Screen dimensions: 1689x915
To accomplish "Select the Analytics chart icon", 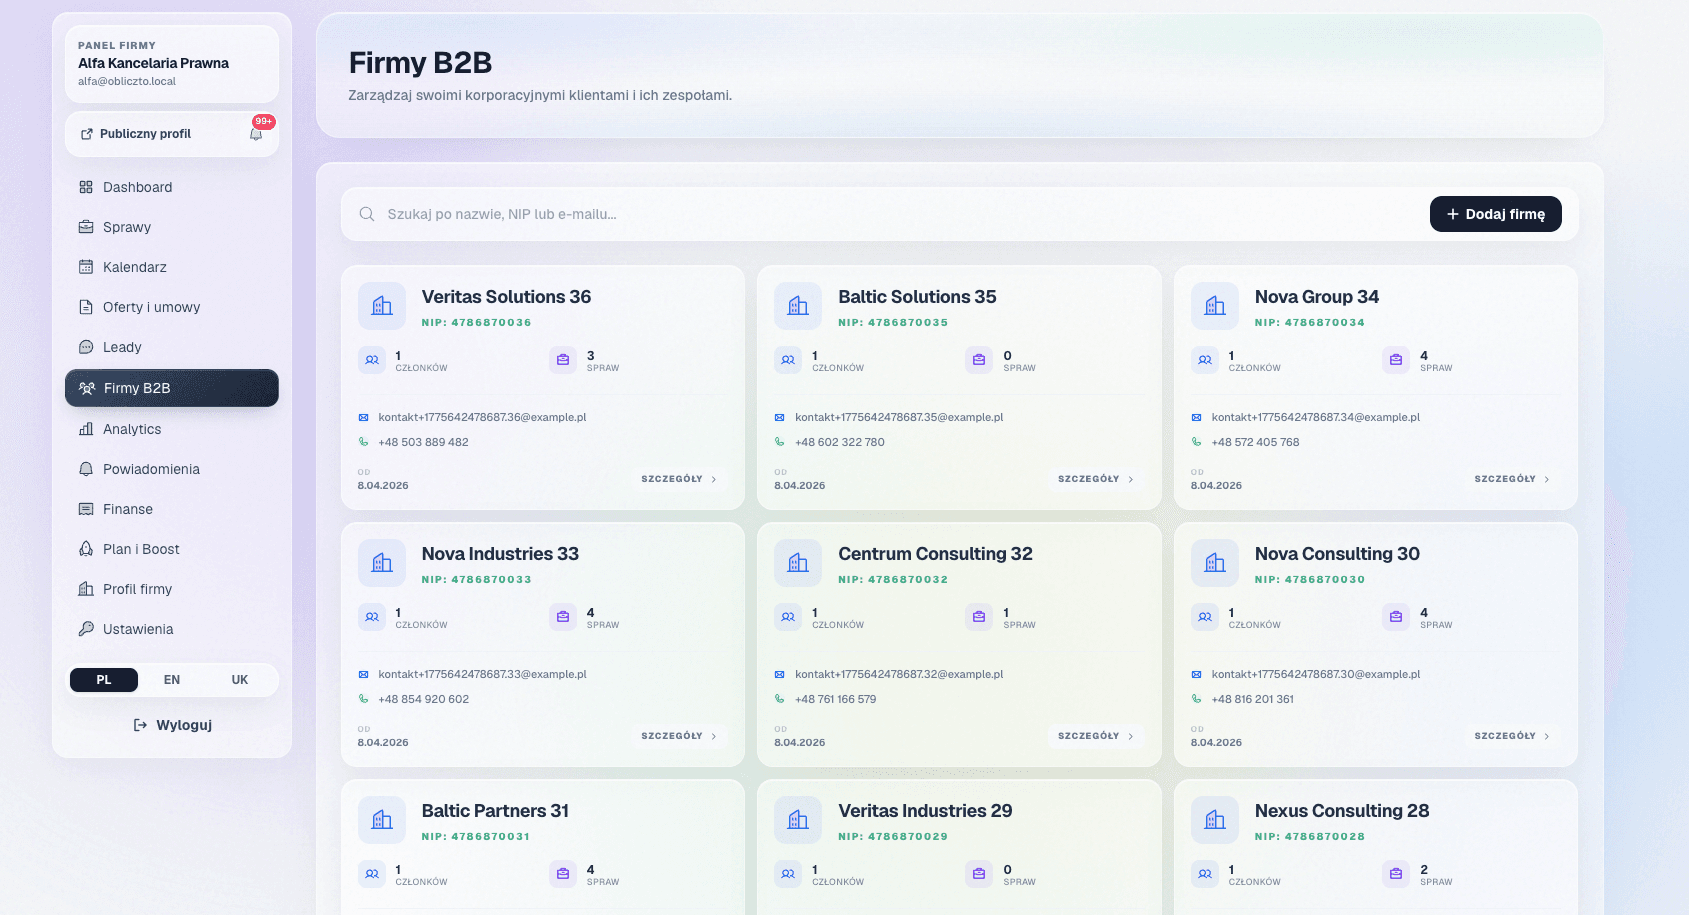I will (87, 429).
